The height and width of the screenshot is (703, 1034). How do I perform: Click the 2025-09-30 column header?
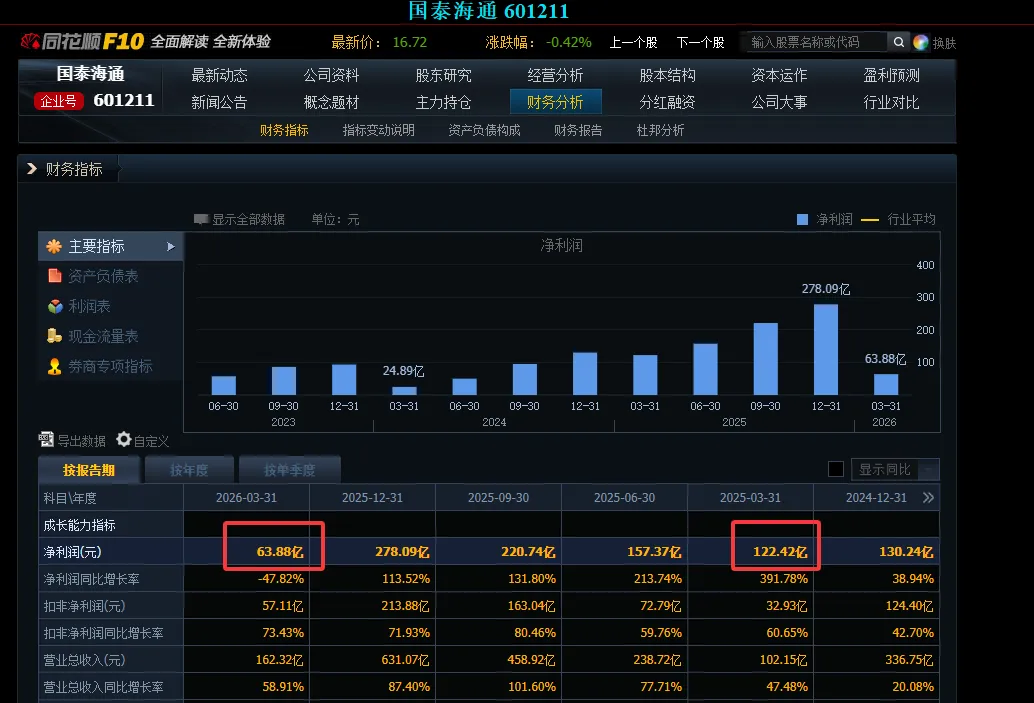tap(499, 498)
